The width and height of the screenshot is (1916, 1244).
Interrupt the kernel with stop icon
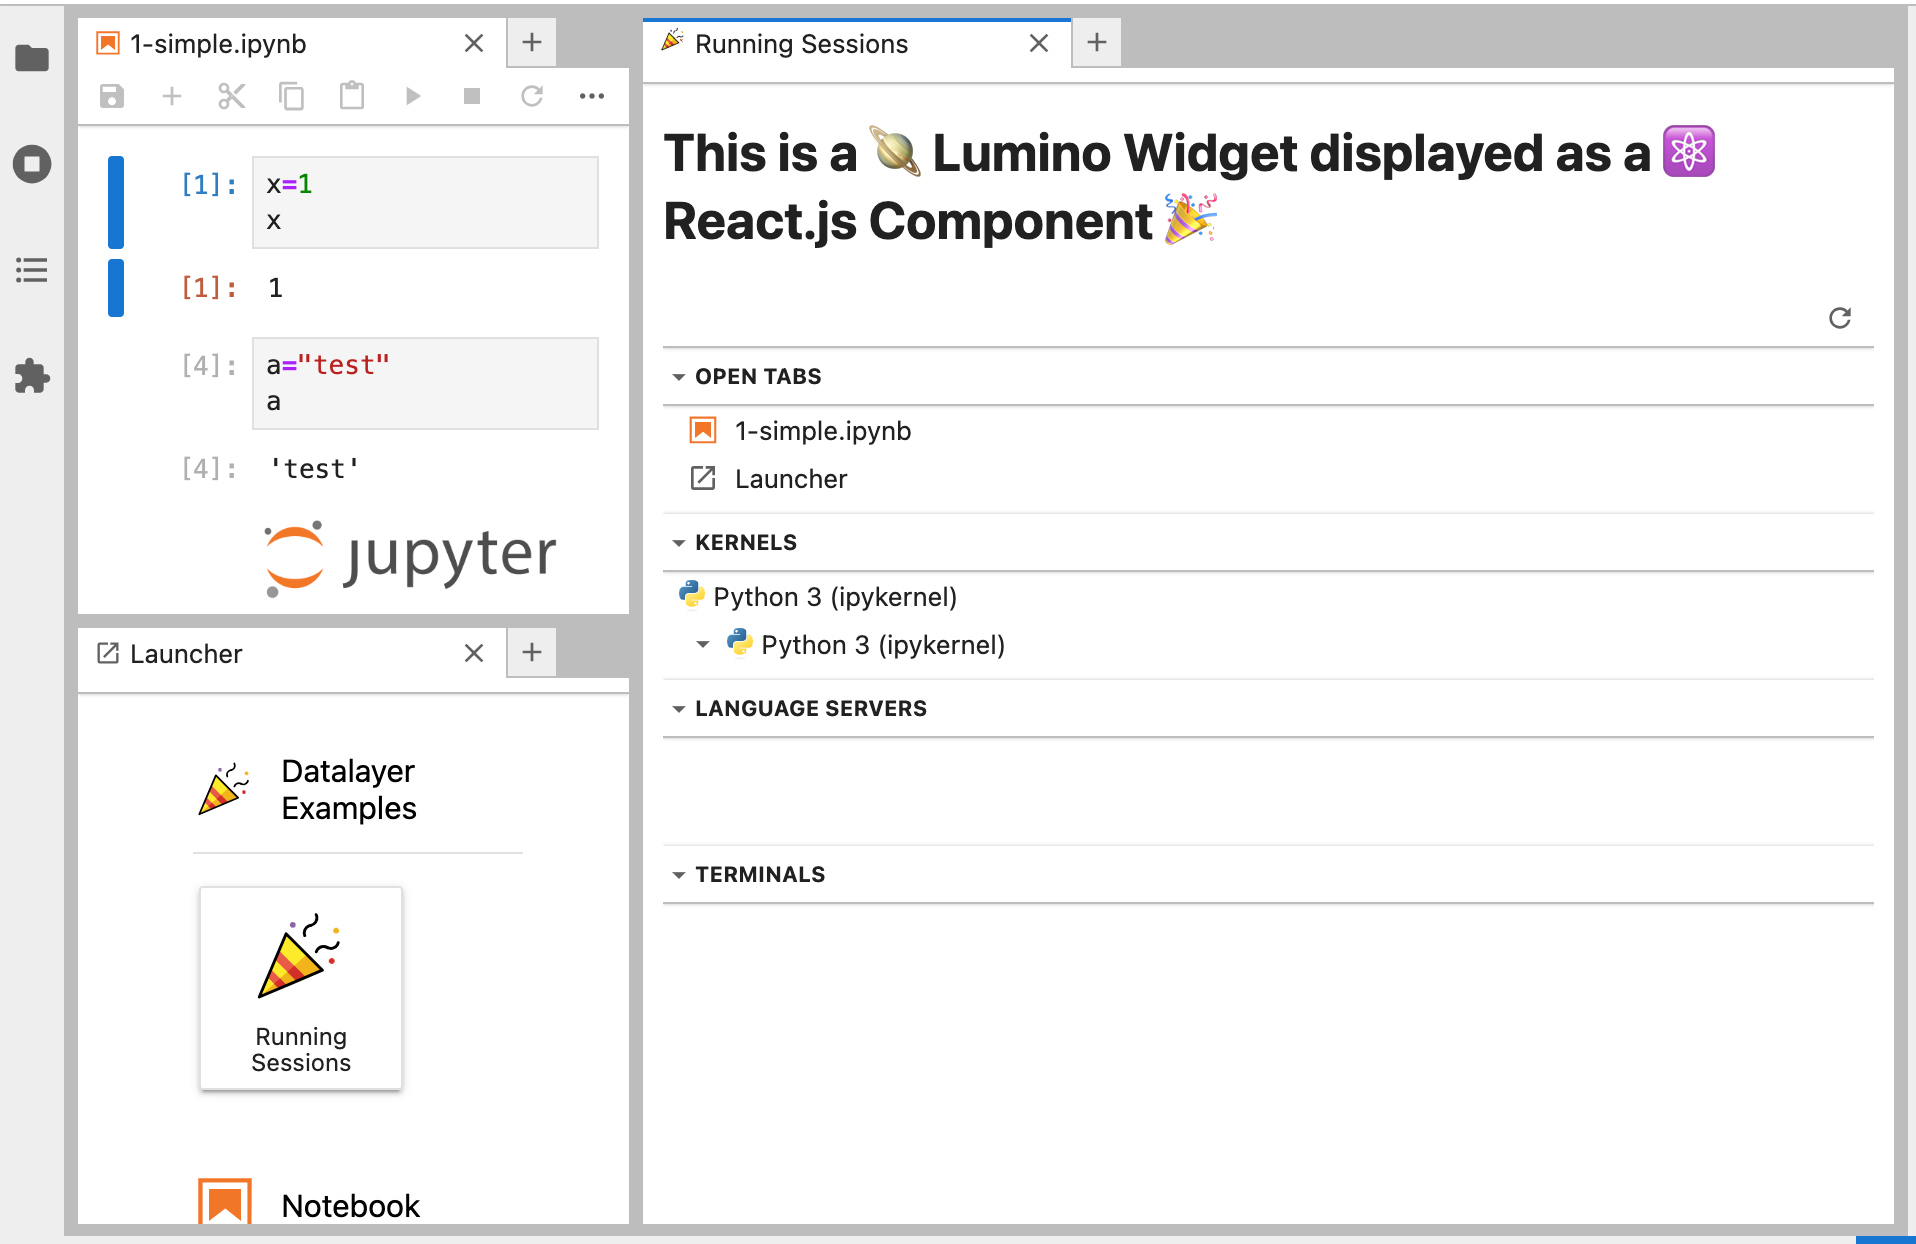(472, 96)
